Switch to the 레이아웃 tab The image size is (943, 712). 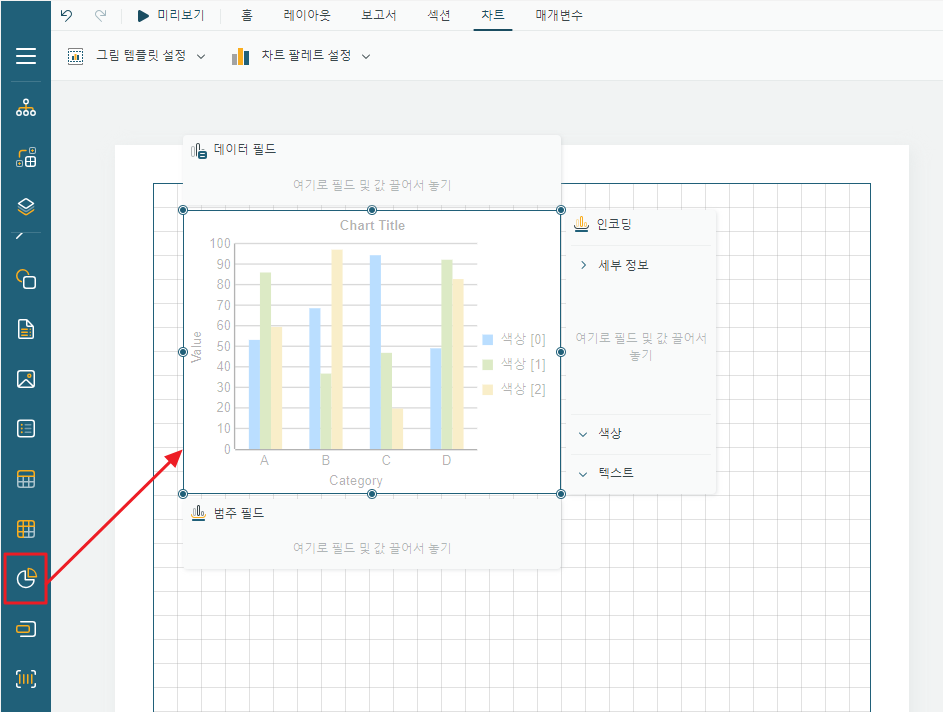(x=307, y=15)
